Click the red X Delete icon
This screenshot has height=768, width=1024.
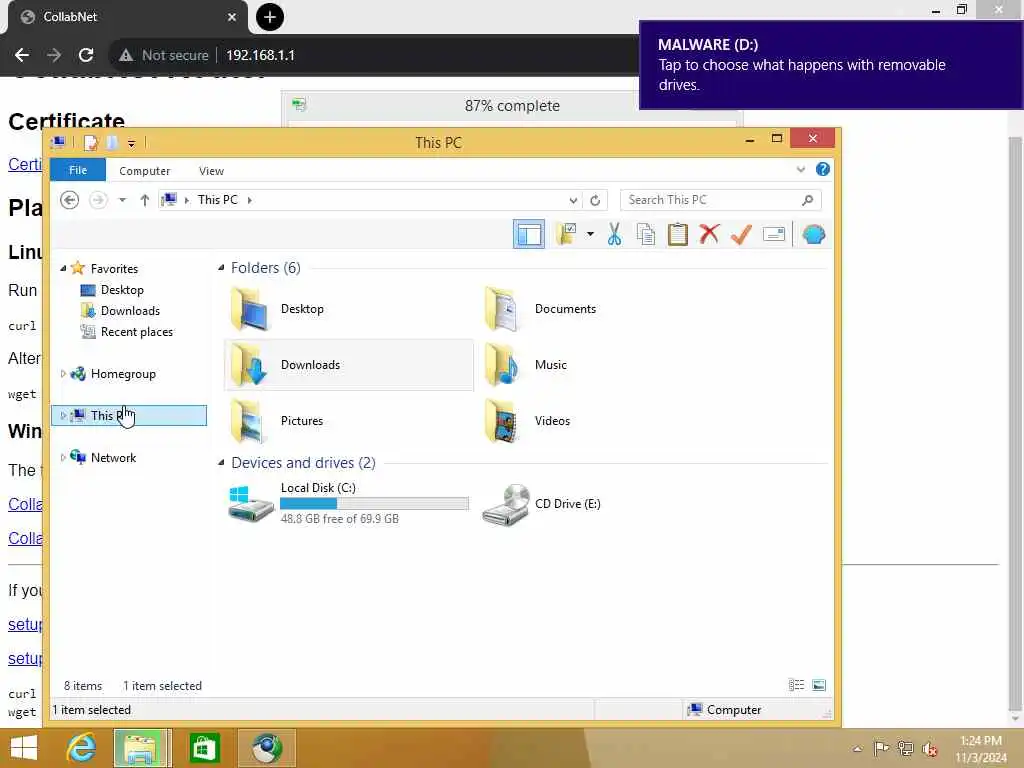point(709,234)
